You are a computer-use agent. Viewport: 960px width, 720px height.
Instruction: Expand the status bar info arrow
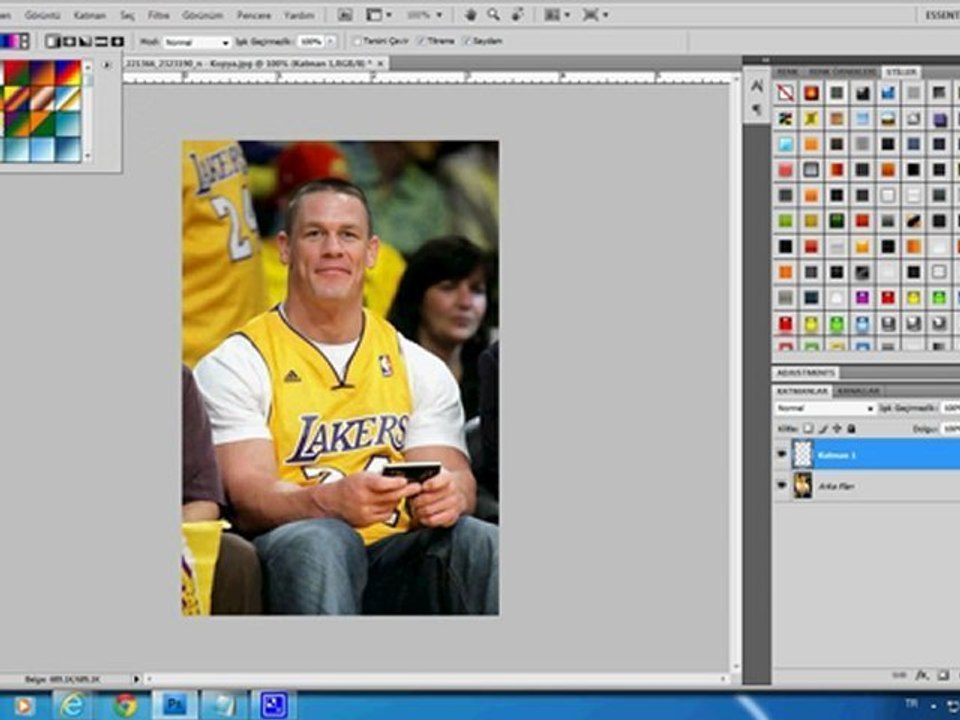136,679
